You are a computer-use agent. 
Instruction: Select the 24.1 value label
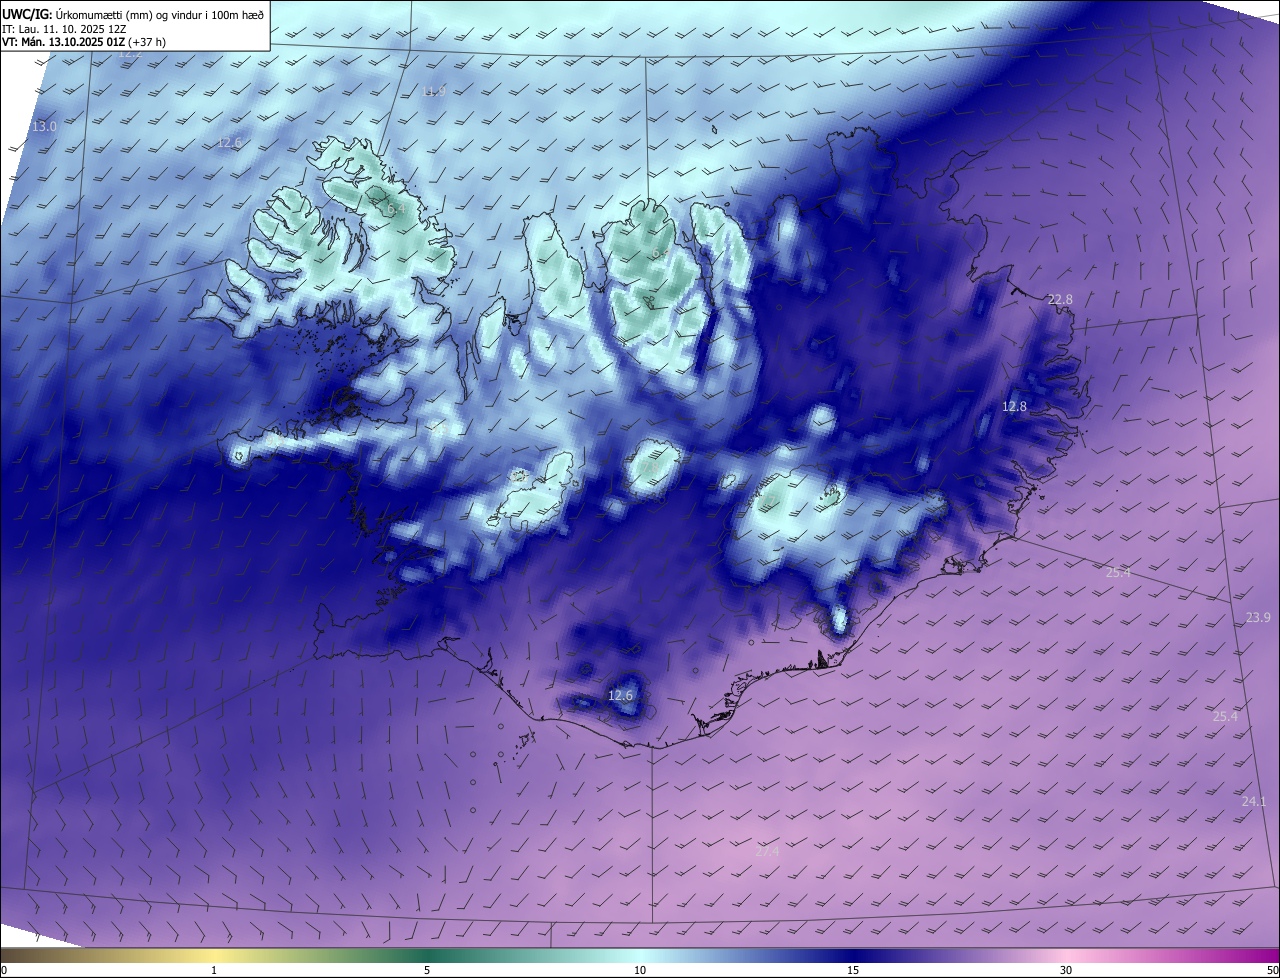(x=1254, y=802)
